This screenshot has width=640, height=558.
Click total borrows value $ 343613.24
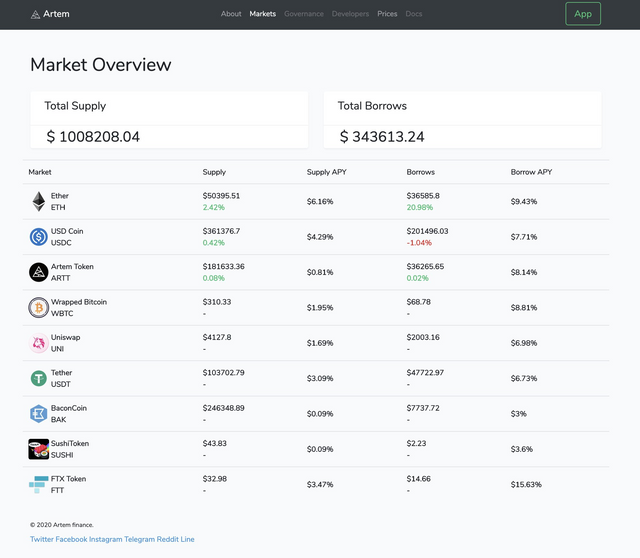click(382, 137)
